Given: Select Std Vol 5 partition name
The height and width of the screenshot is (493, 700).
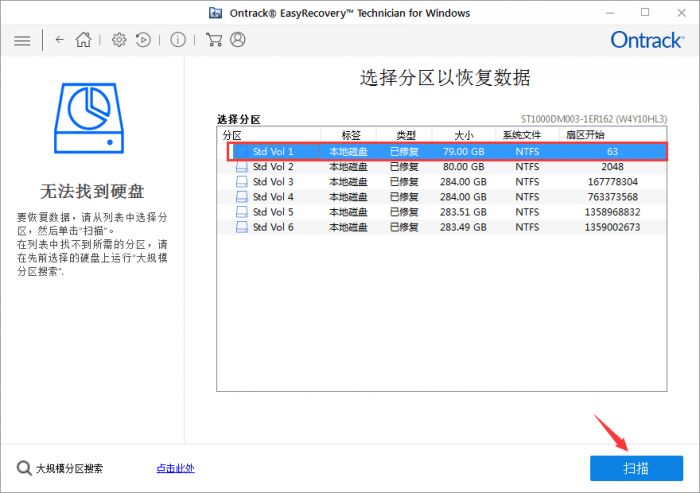Looking at the screenshot, I should tap(273, 212).
